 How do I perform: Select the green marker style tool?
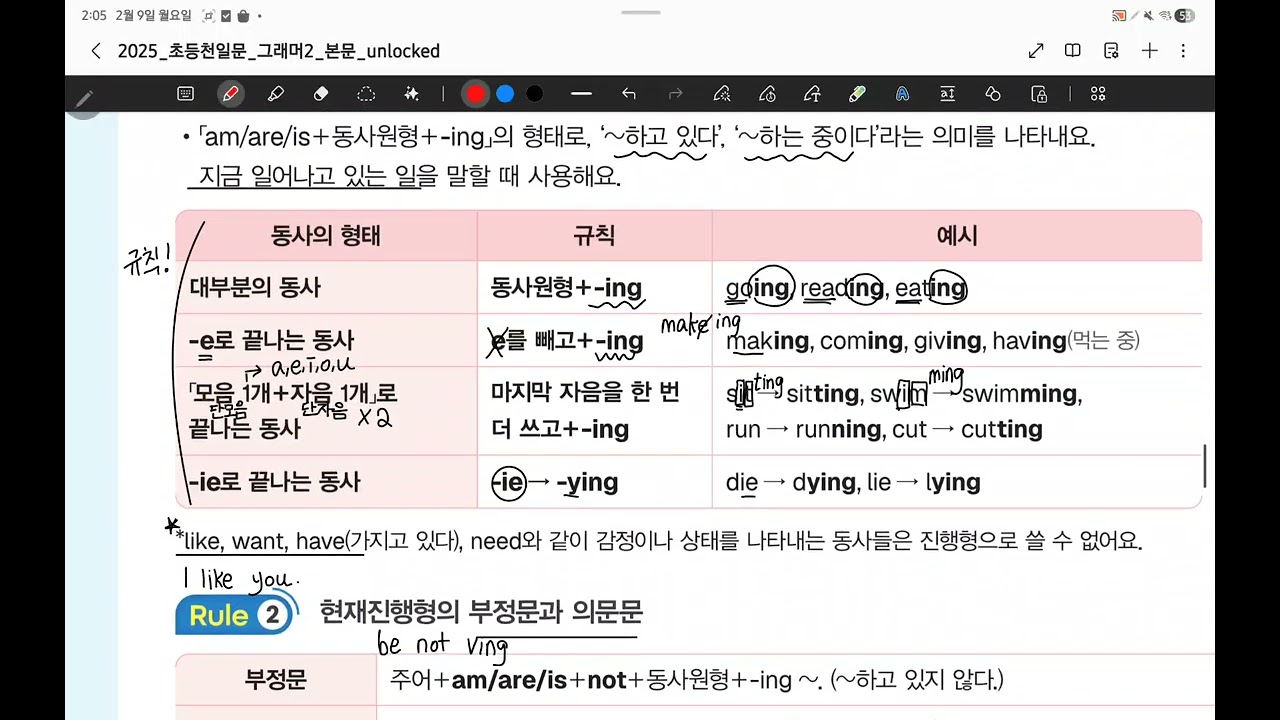click(857, 94)
